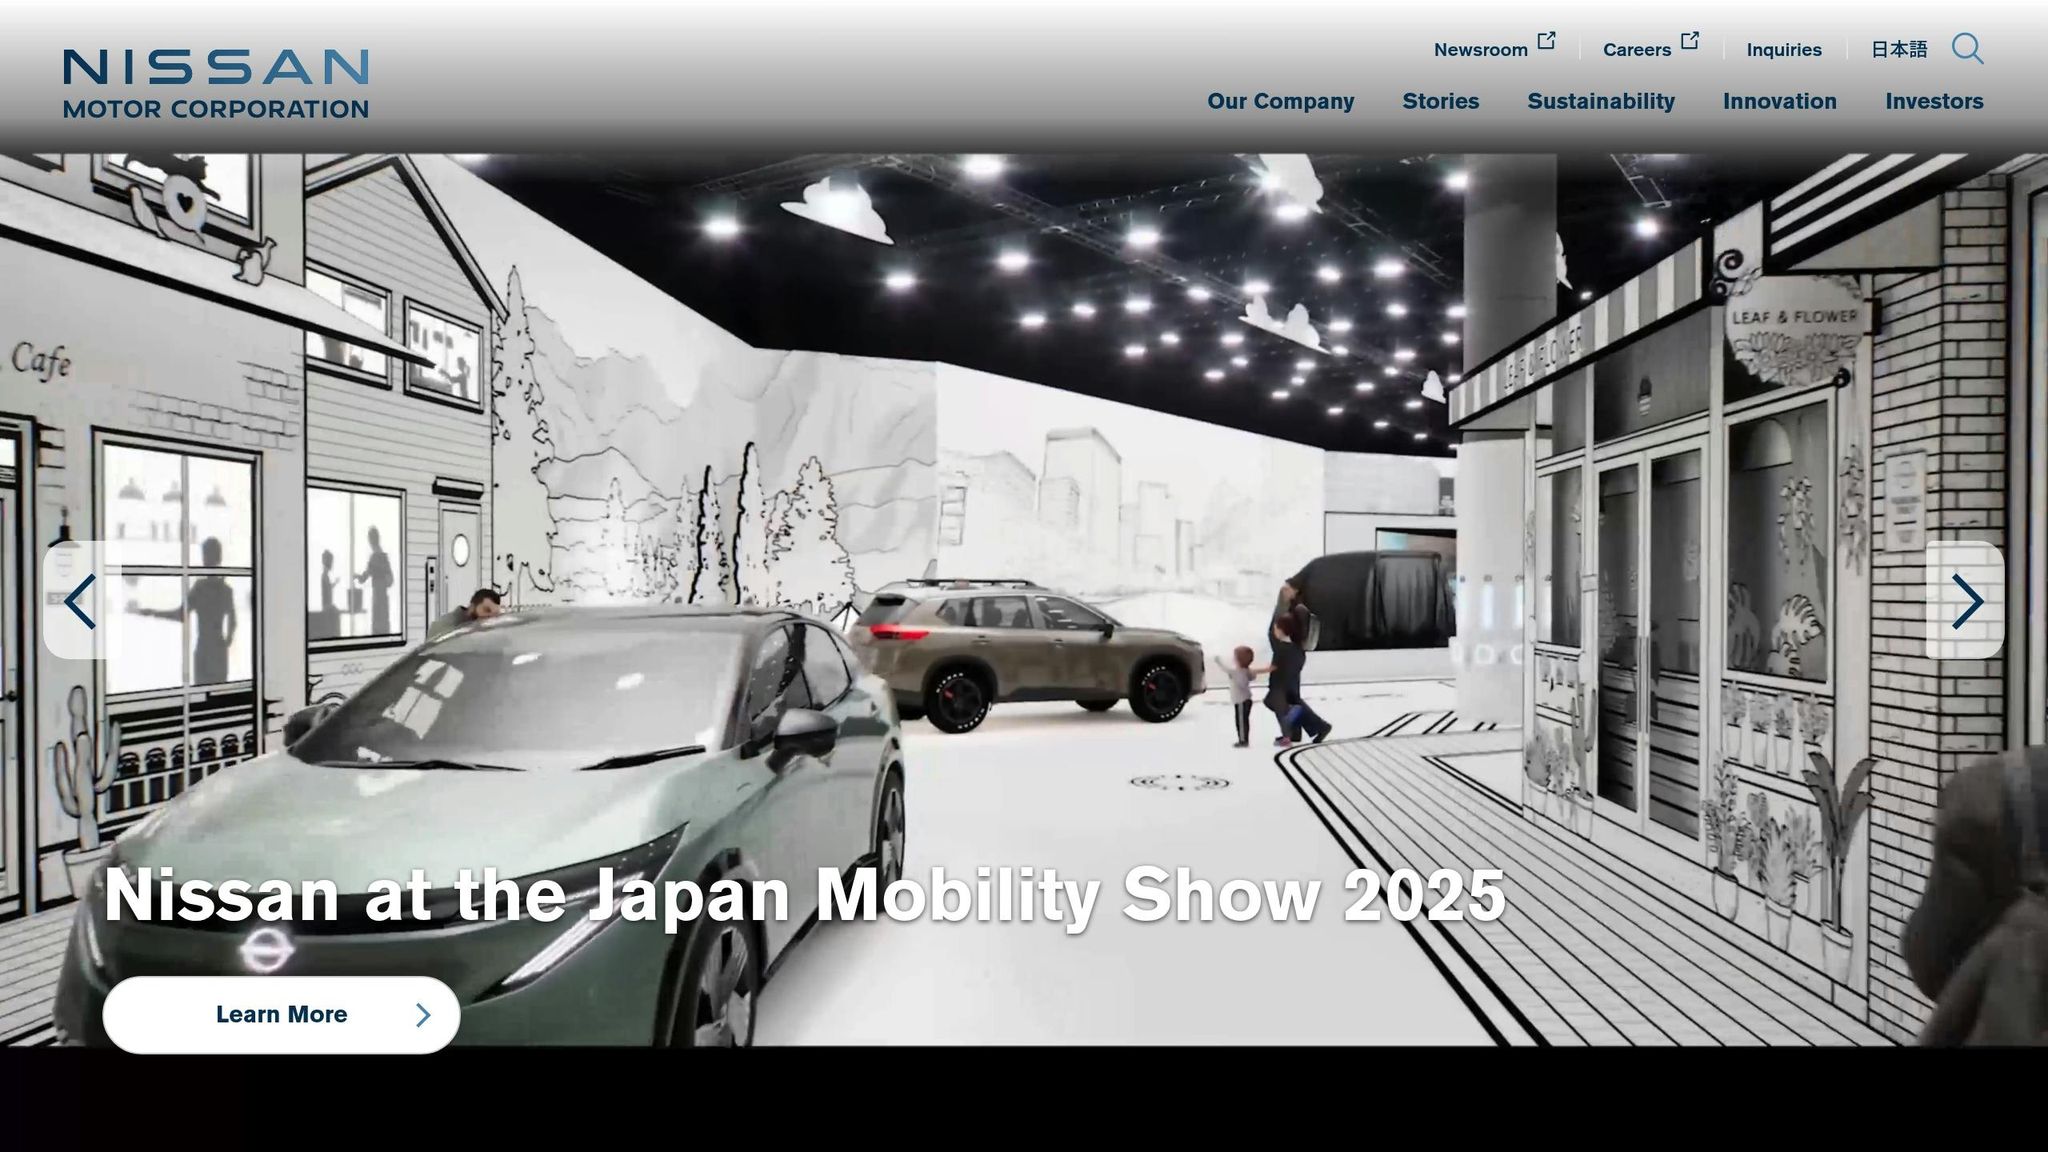Expand the Sustainability menu
2048x1152 pixels.
click(1600, 101)
